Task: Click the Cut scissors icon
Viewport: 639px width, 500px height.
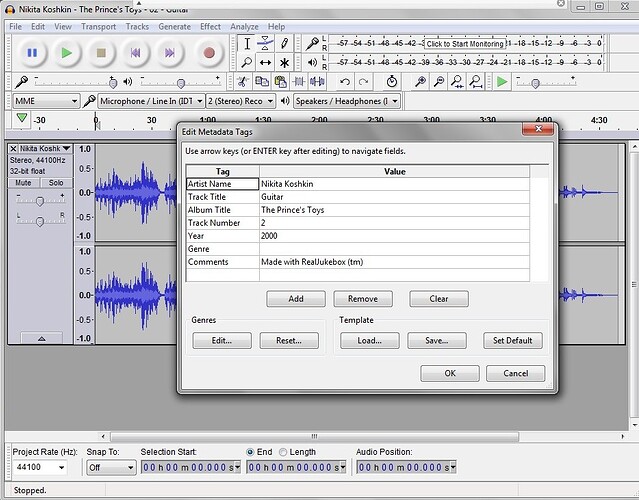Action: pyautogui.click(x=243, y=82)
